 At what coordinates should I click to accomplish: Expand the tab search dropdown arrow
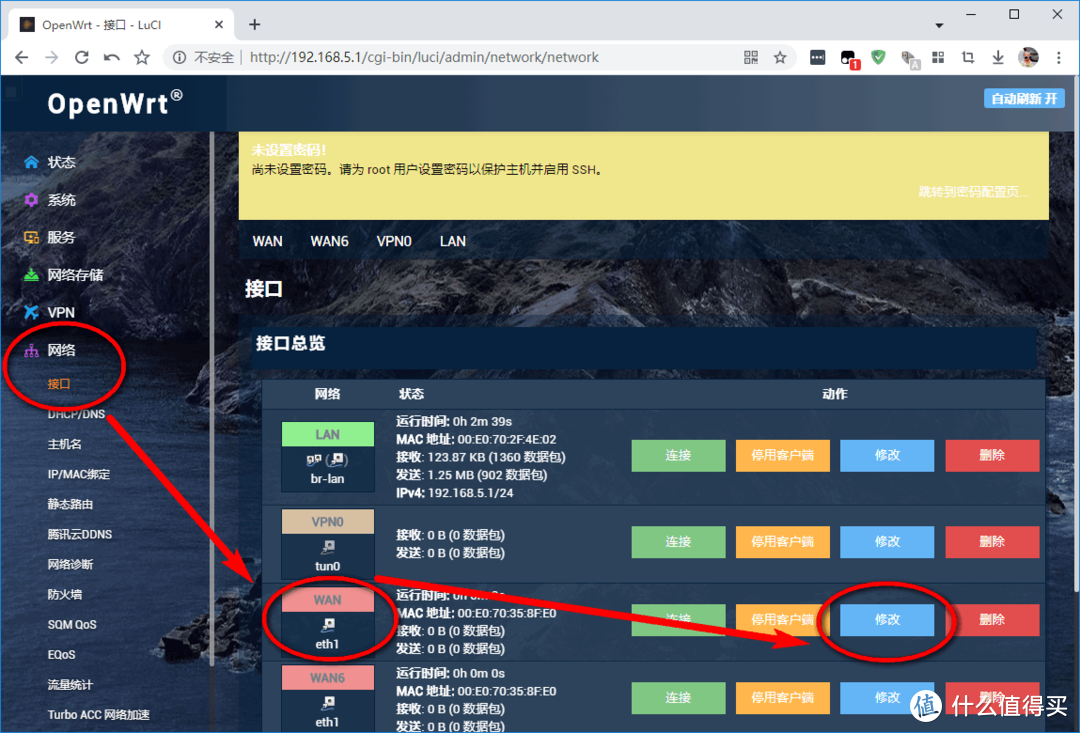[x=939, y=25]
